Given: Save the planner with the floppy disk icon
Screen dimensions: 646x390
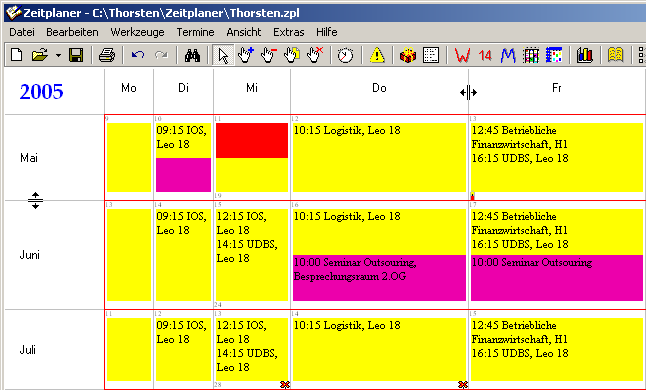Looking at the screenshot, I should 76,55.
